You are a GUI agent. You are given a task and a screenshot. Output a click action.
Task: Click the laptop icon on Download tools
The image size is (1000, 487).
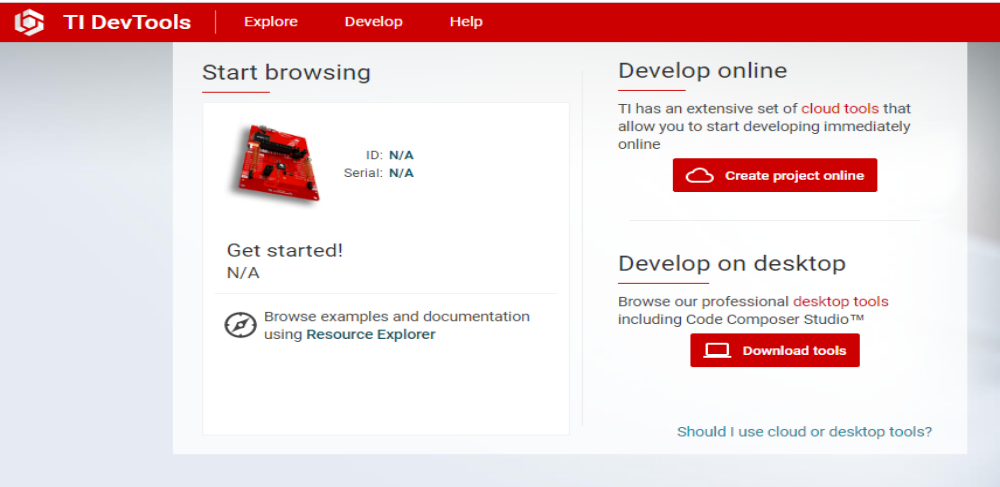click(x=717, y=351)
